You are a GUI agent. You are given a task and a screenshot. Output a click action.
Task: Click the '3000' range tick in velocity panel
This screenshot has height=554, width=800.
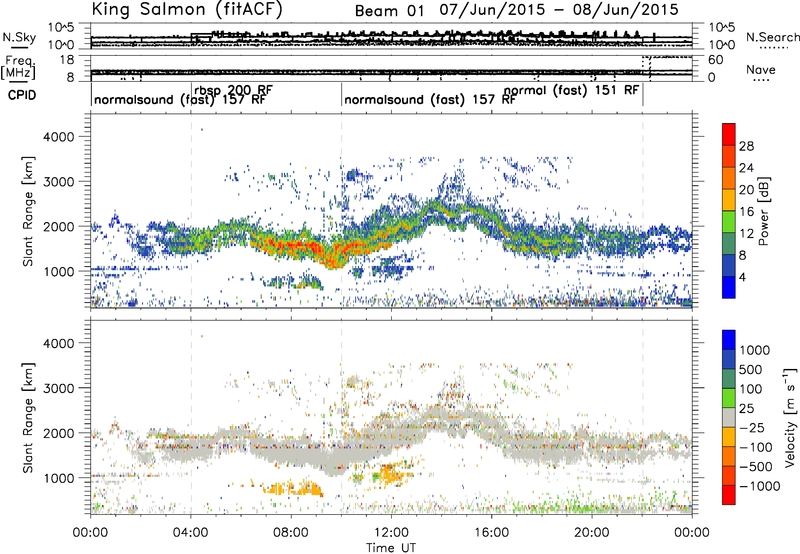click(x=58, y=388)
